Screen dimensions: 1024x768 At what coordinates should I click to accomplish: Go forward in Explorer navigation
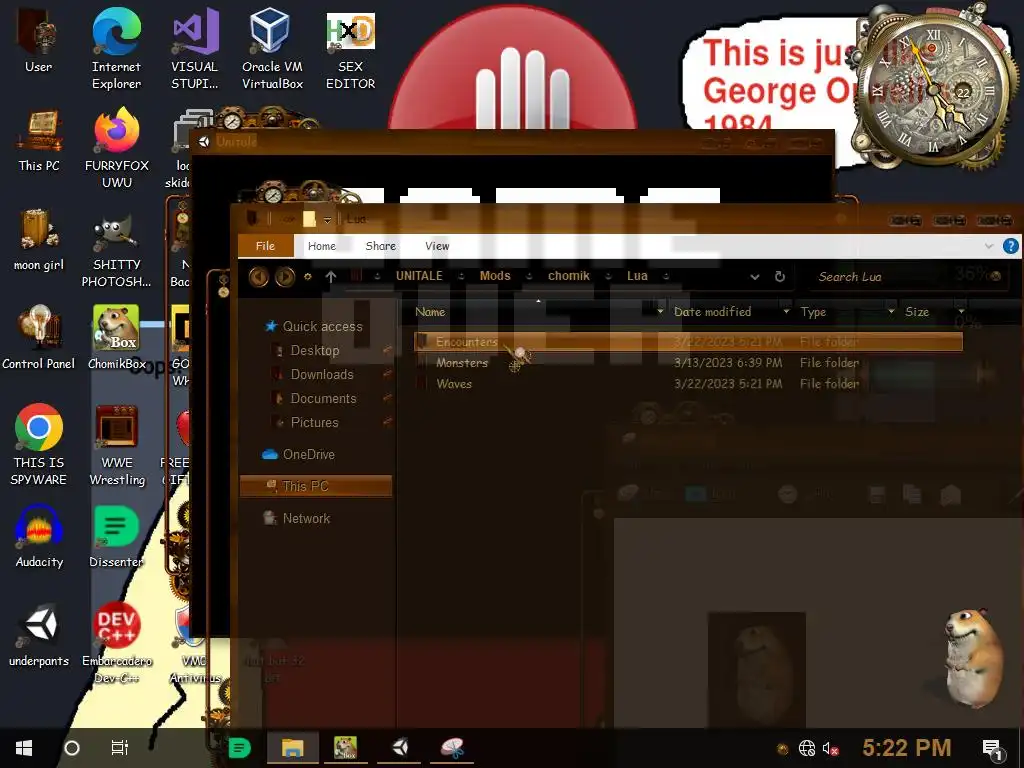click(285, 277)
